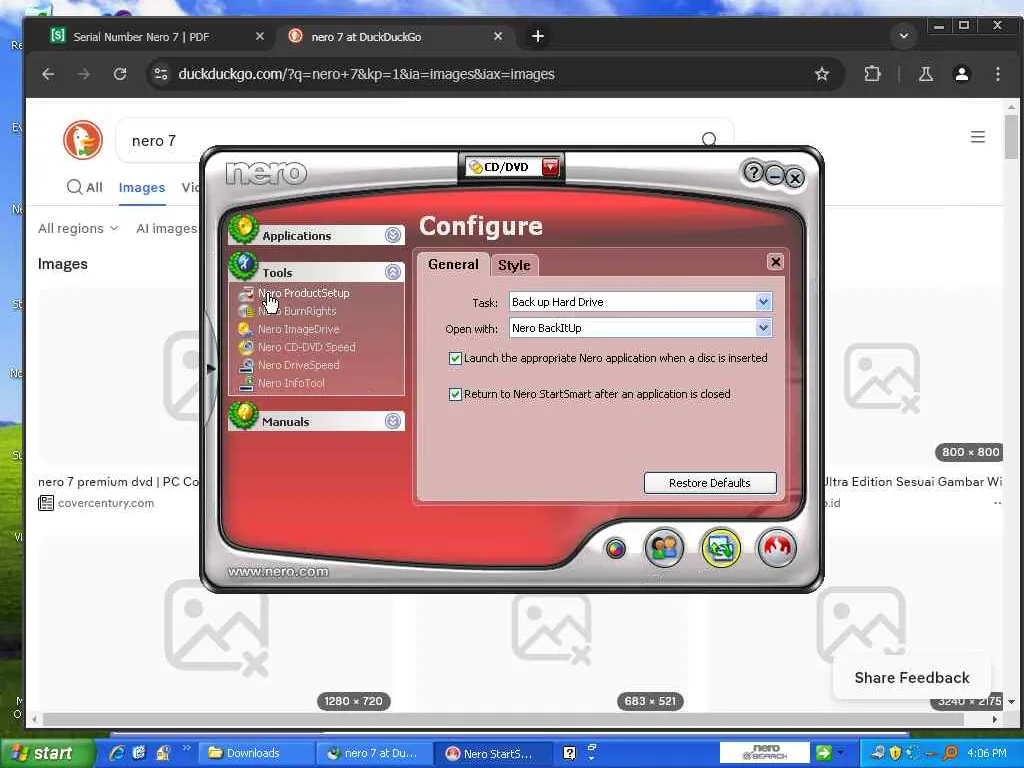
Task: Open the browser profile icon
Action: click(961, 74)
